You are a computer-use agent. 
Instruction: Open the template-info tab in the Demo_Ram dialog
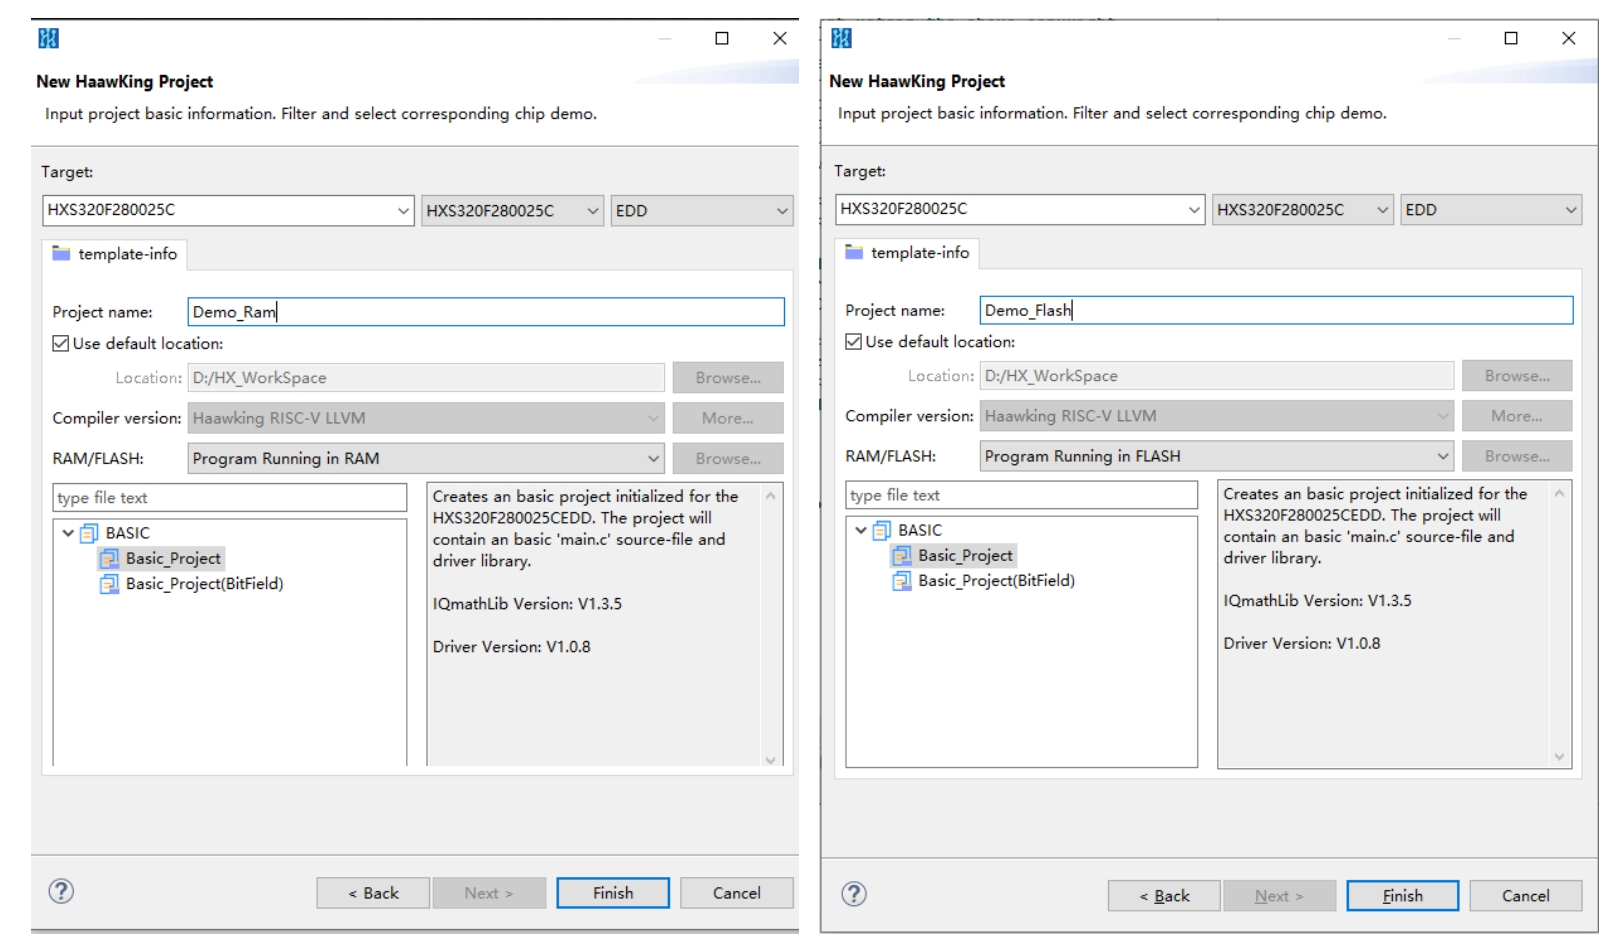pos(115,254)
